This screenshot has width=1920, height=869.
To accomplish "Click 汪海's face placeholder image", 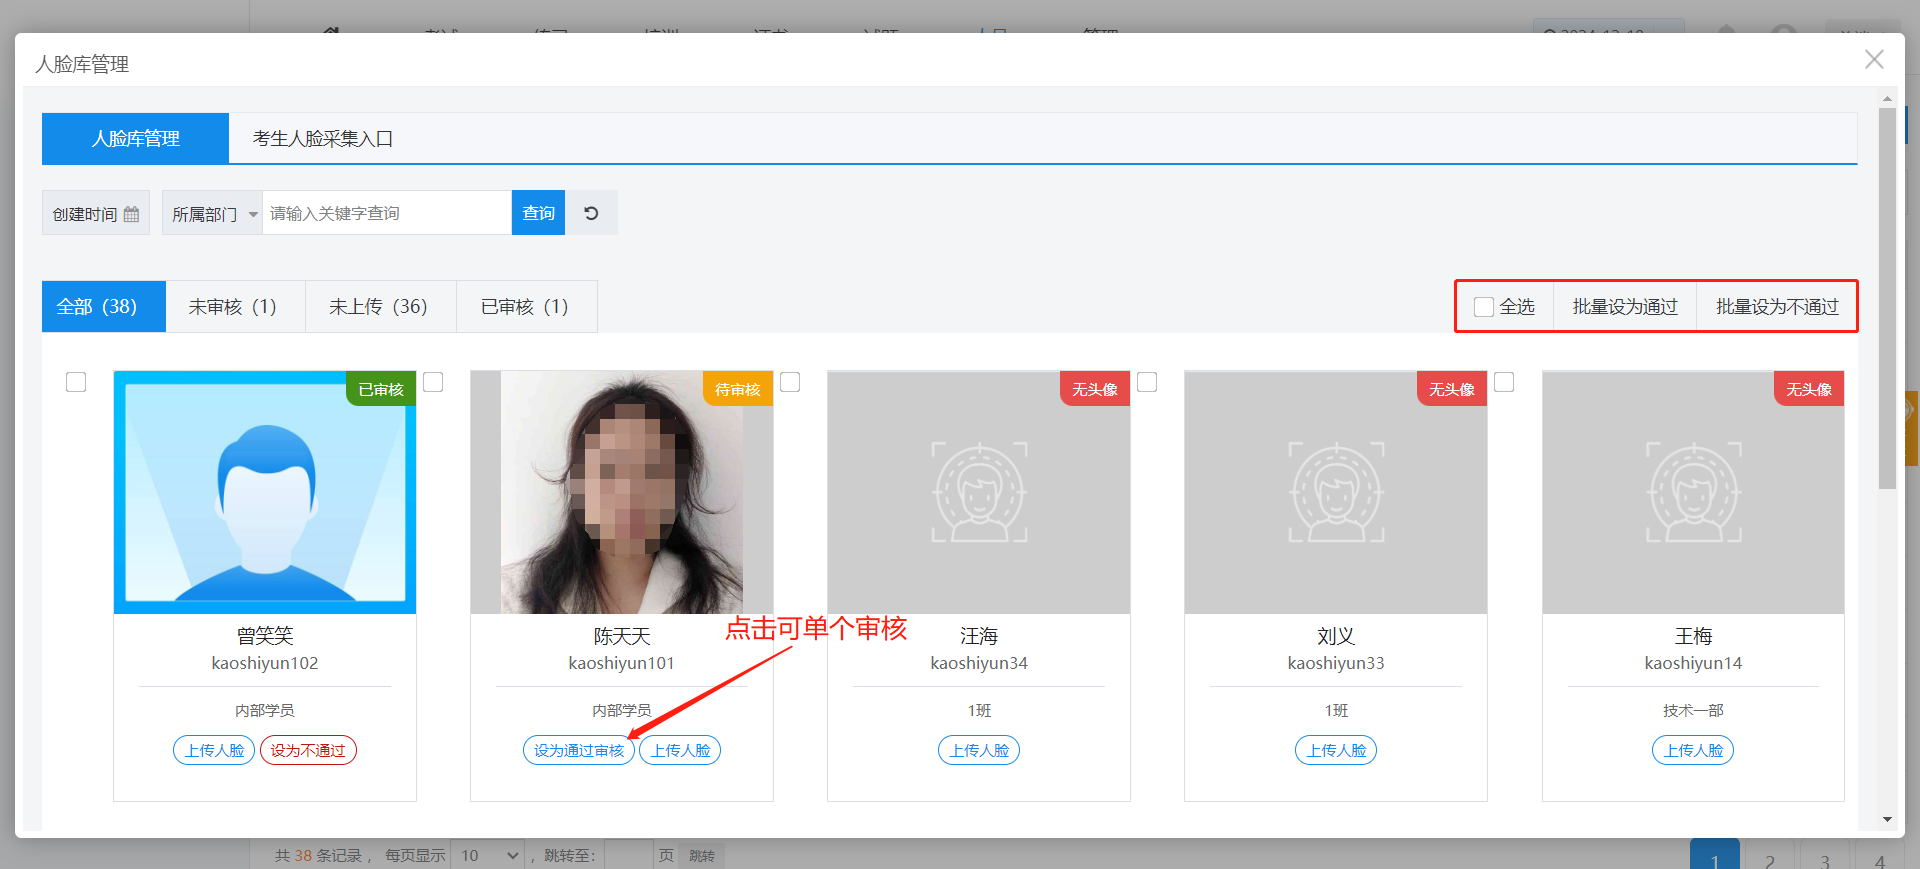I will click(x=978, y=492).
